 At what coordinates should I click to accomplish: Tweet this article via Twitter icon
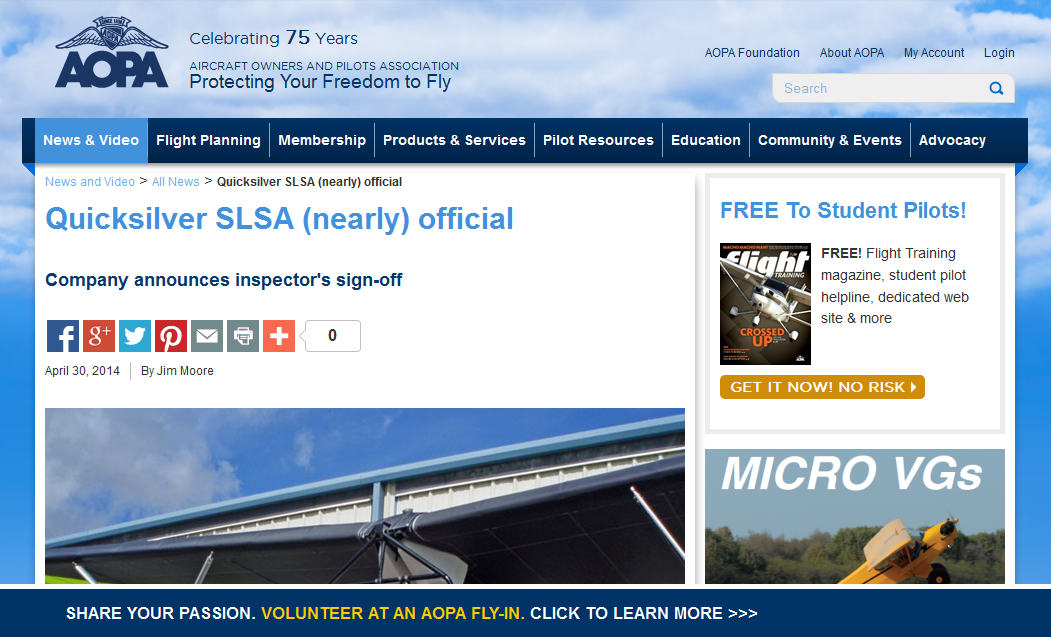[135, 336]
